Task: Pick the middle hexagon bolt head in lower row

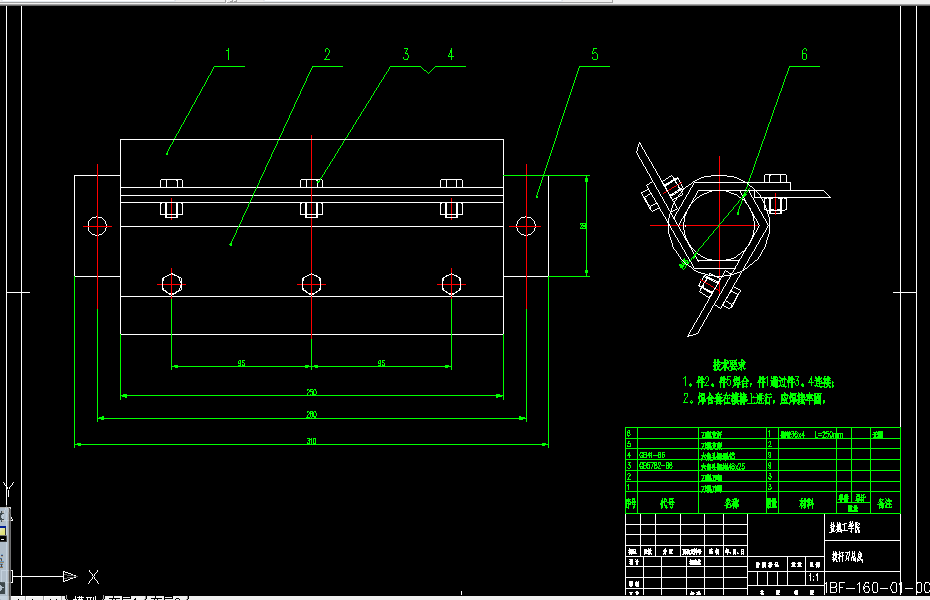Action: (311, 284)
